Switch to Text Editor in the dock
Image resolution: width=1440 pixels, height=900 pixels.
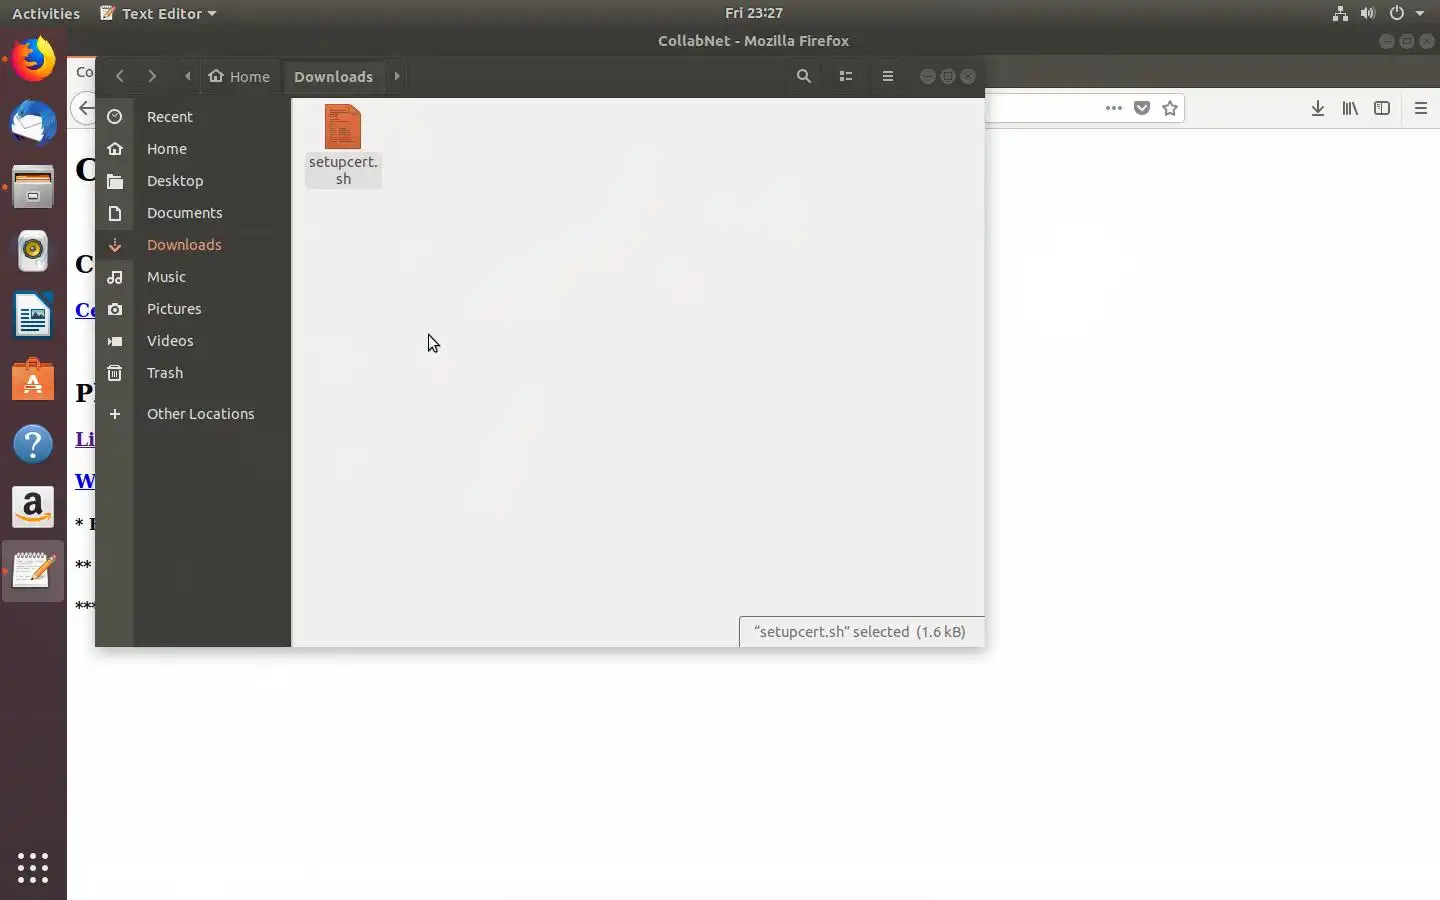click(x=33, y=572)
